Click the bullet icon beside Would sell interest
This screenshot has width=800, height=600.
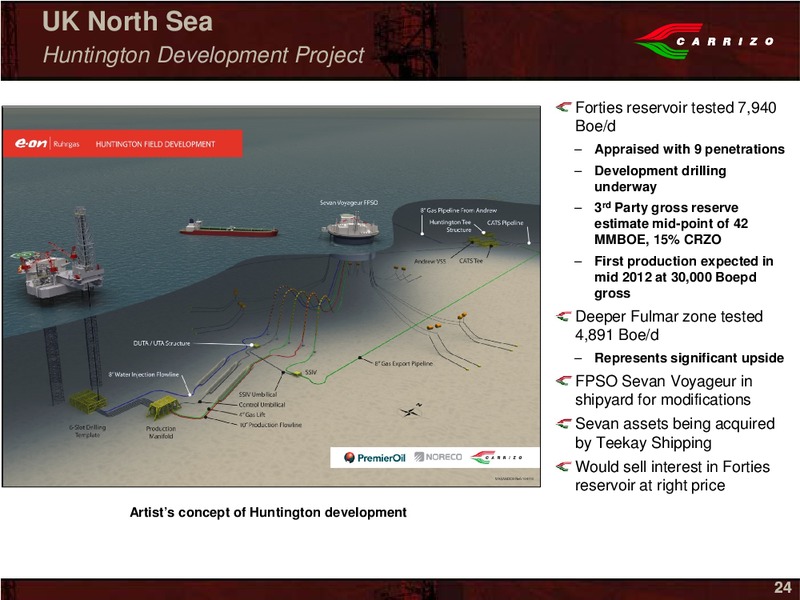563,466
